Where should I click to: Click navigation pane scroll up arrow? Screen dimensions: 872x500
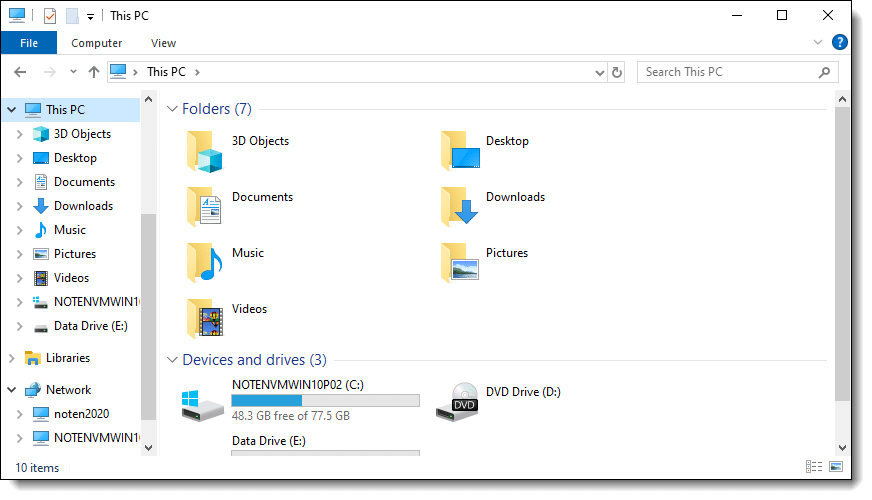pyautogui.click(x=148, y=100)
